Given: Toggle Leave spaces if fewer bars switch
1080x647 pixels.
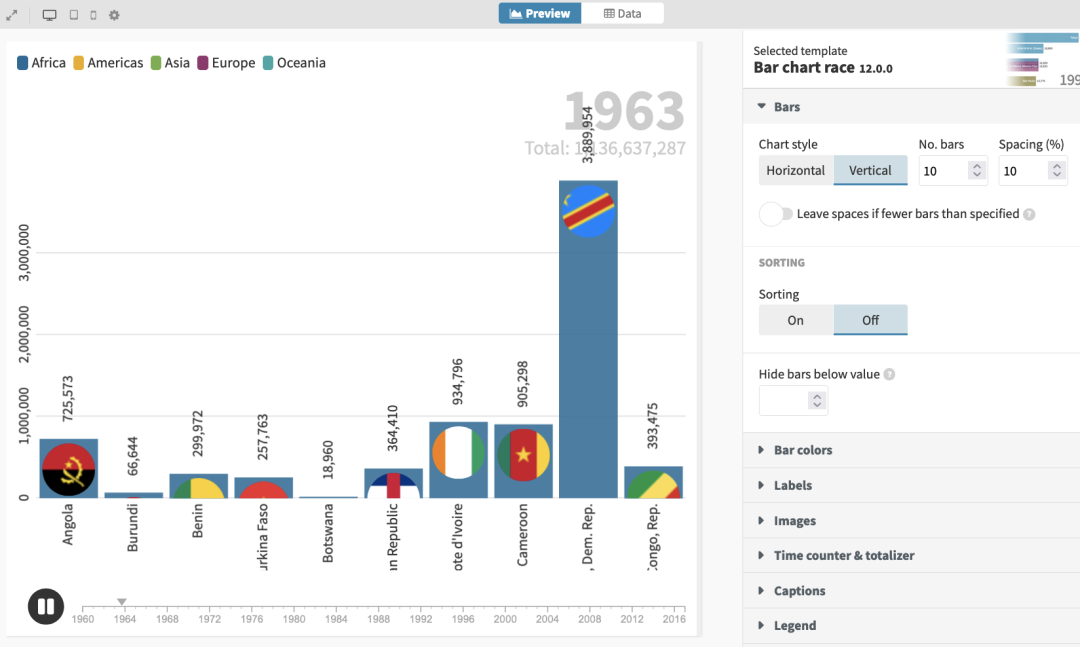Looking at the screenshot, I should coord(775,214).
